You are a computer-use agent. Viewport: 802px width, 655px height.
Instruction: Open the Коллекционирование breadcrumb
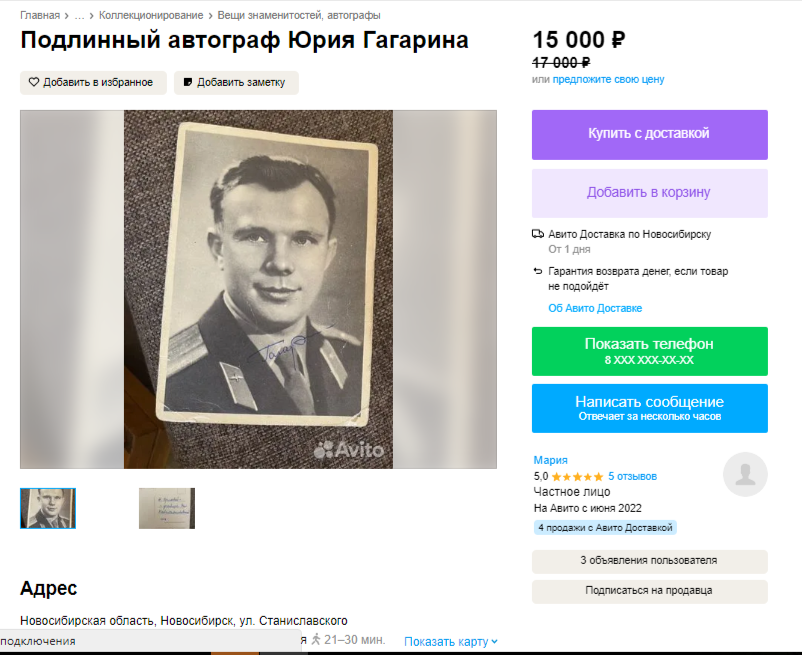151,15
